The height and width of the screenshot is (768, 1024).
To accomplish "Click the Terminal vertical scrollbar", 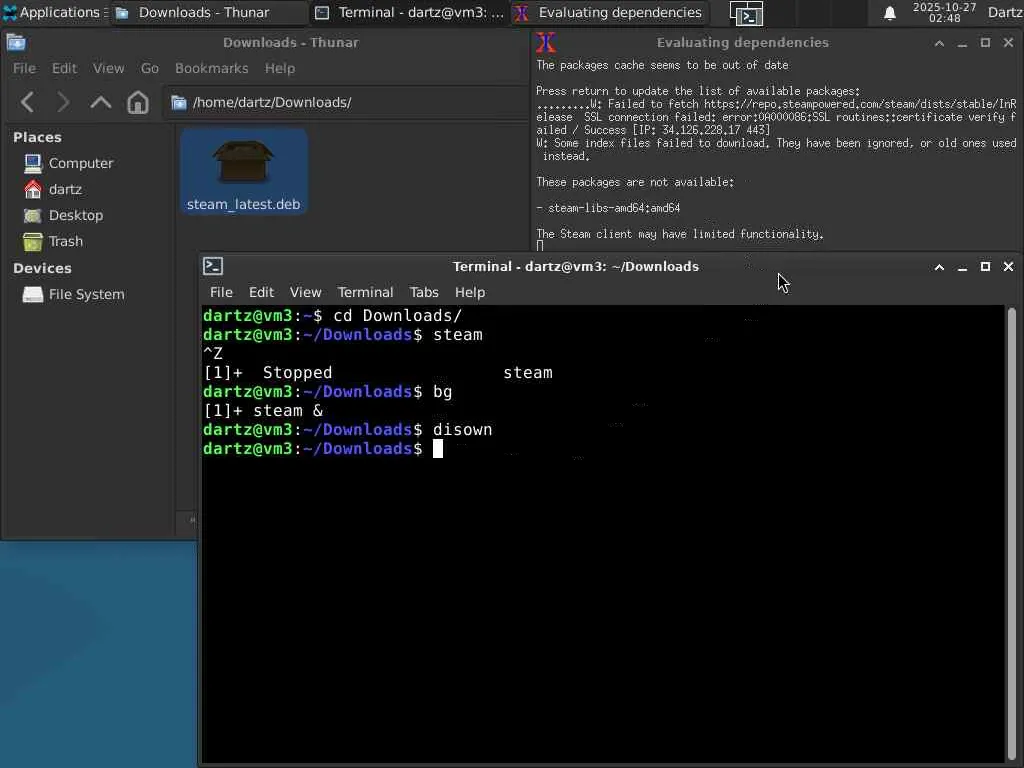I will point(1012,534).
